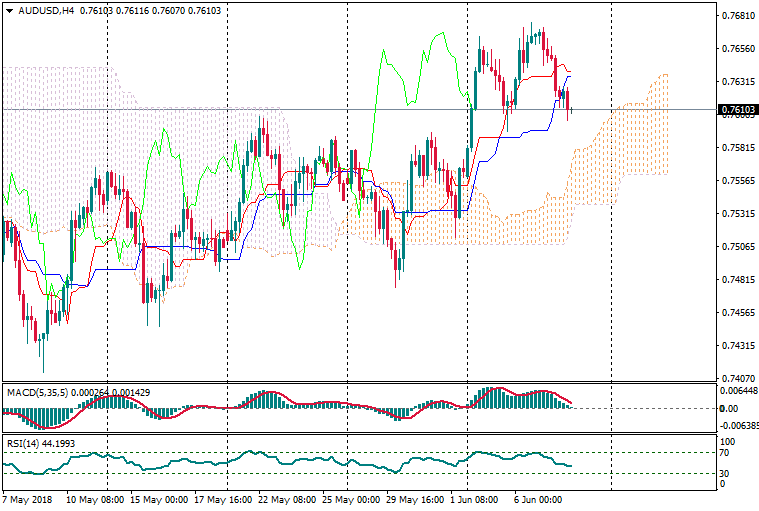
Task: Click the 25 May 00:00 time label
Action: [351, 498]
